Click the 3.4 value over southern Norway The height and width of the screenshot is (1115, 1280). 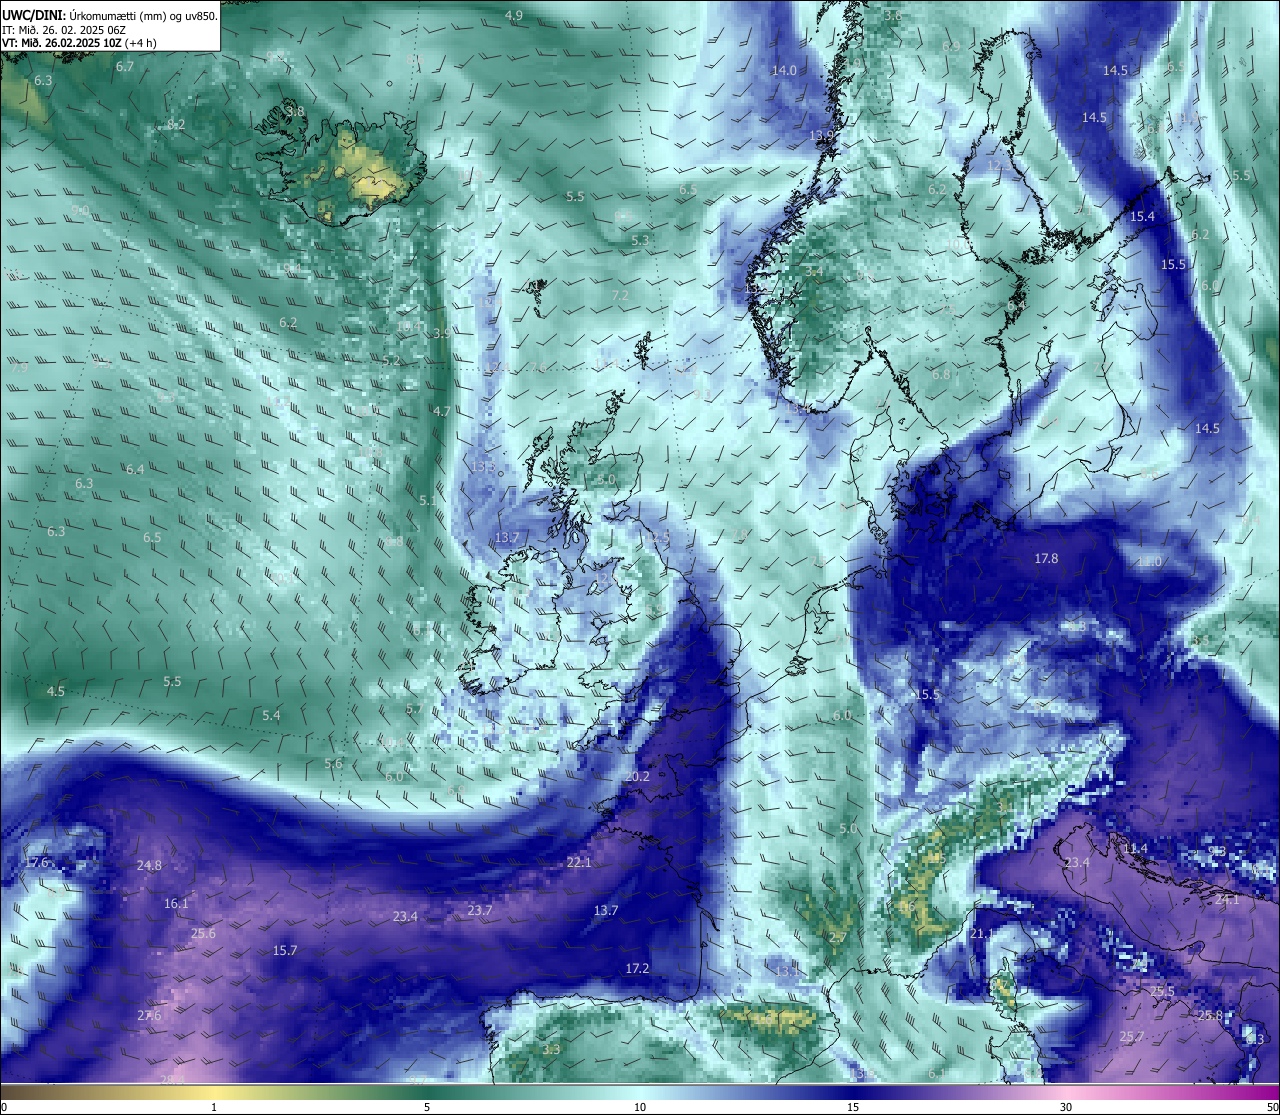click(814, 270)
